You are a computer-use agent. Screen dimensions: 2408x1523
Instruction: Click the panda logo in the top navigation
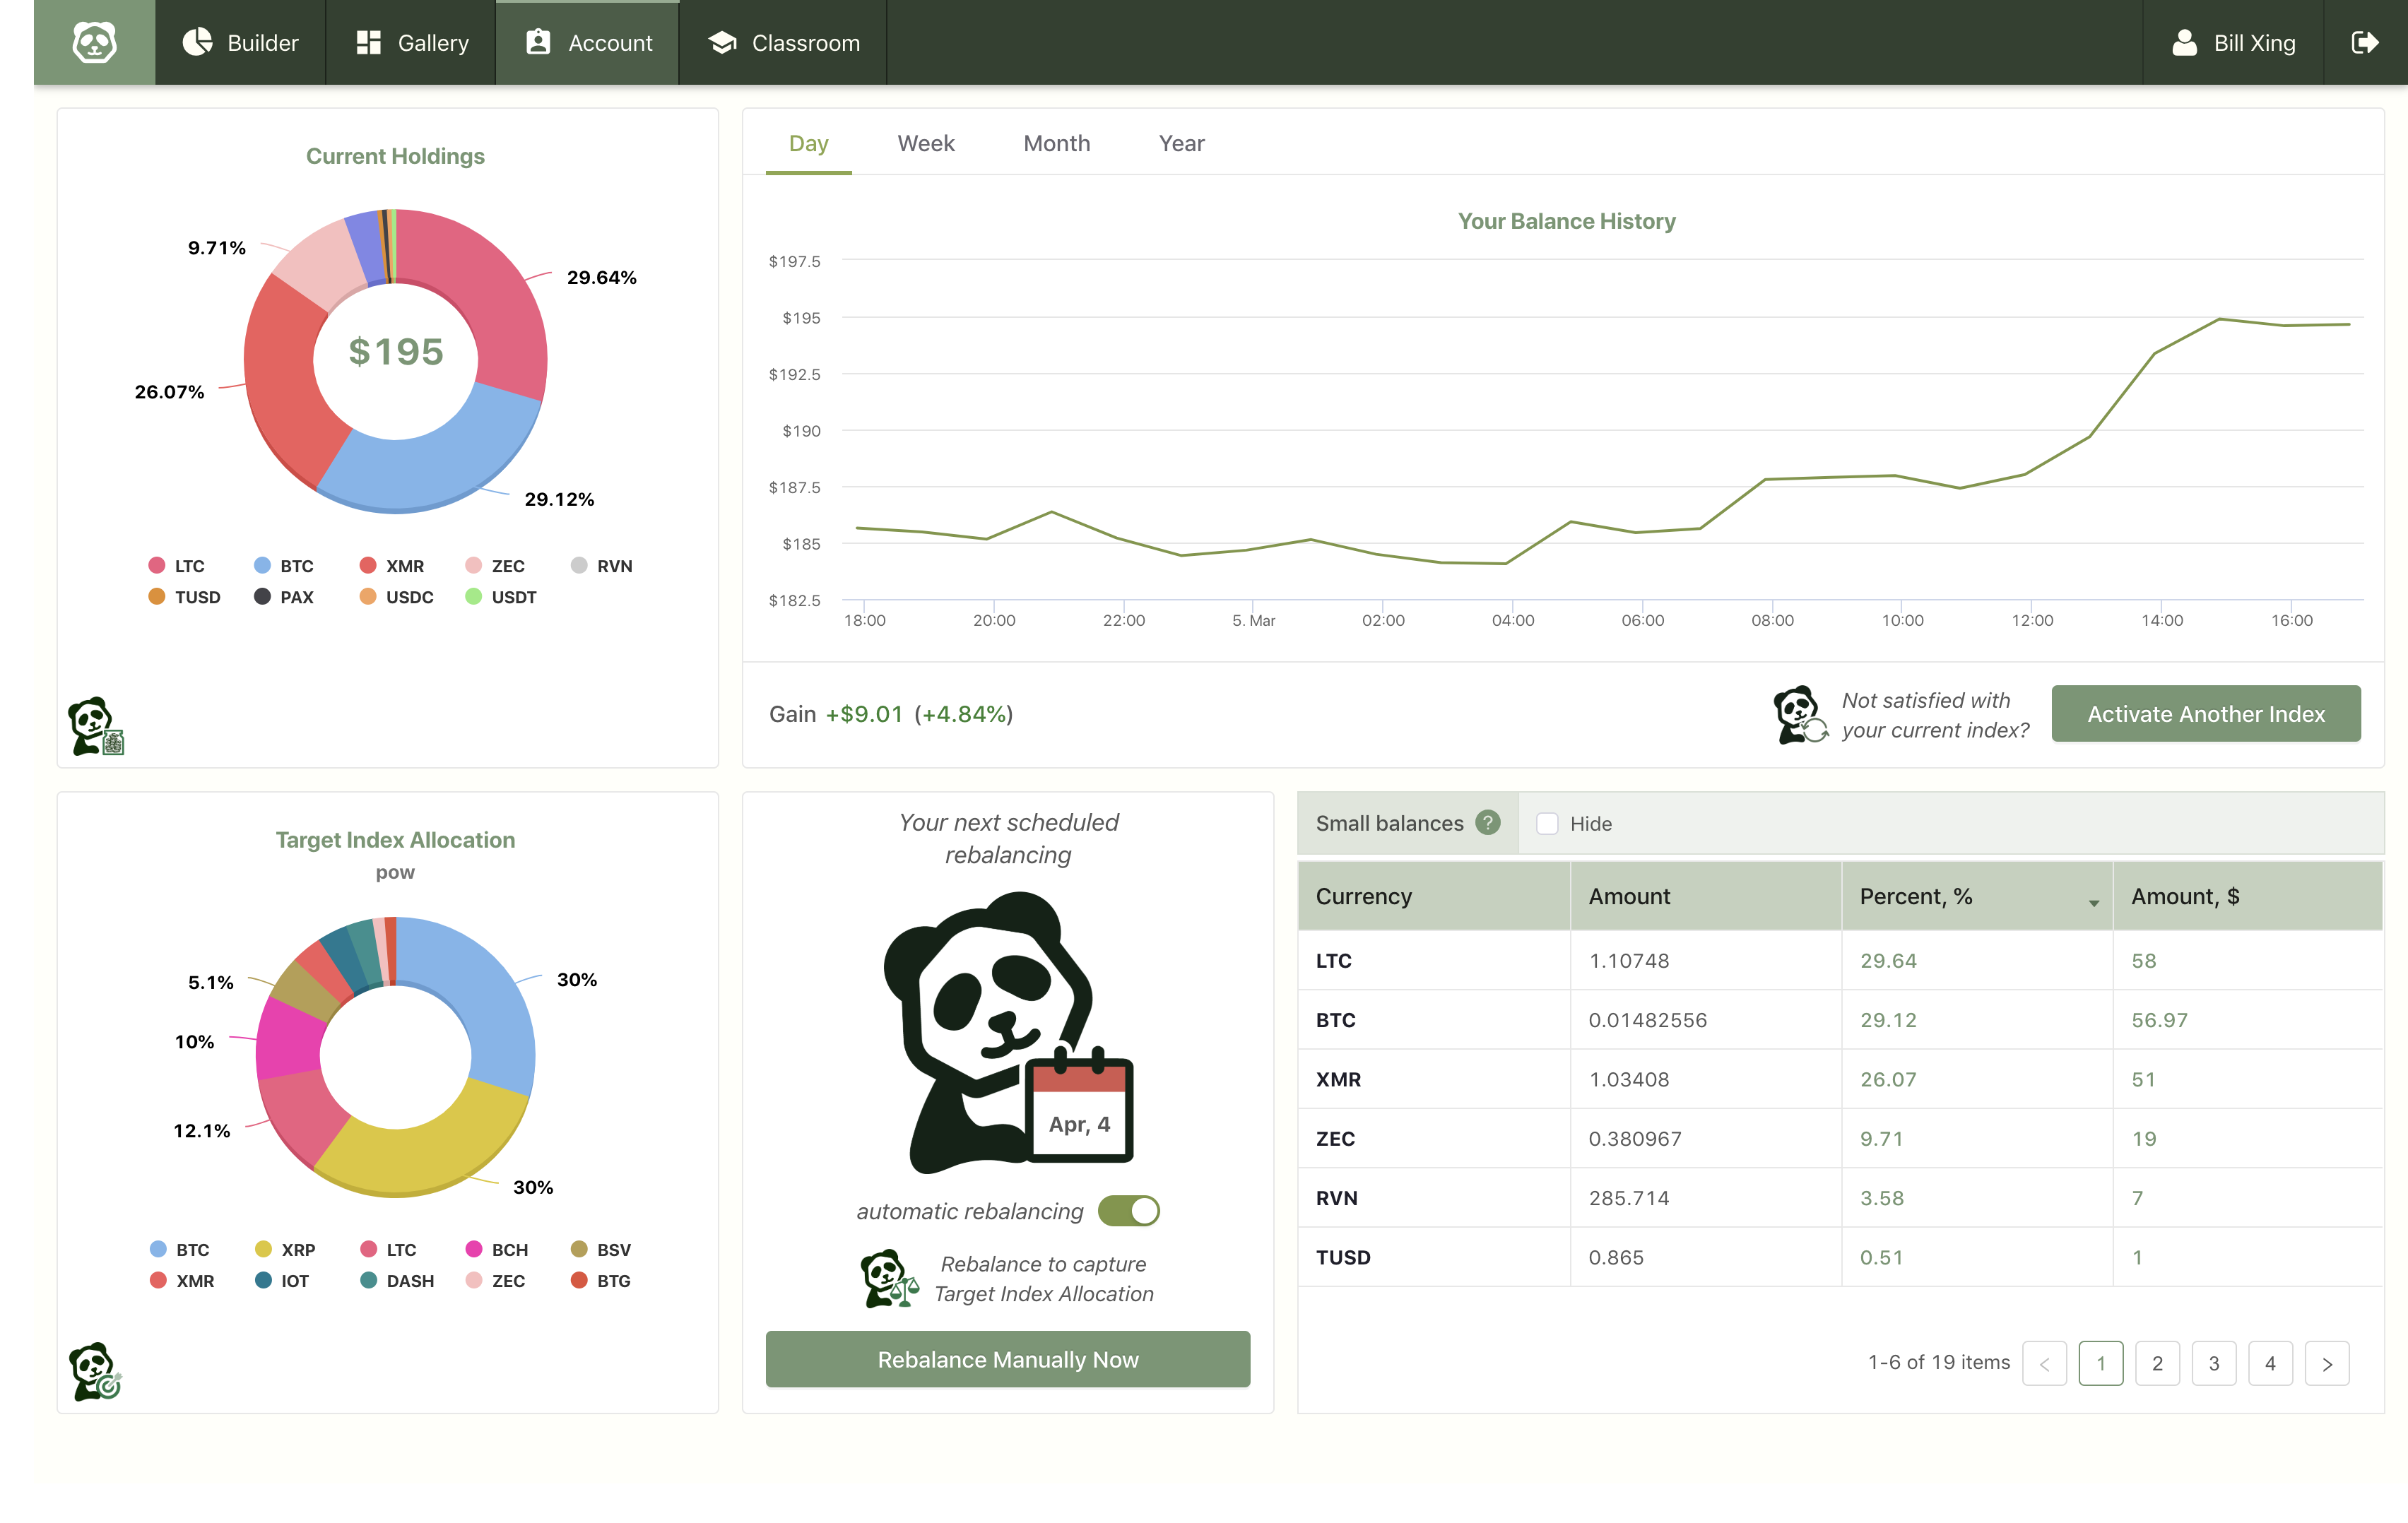pyautogui.click(x=94, y=42)
